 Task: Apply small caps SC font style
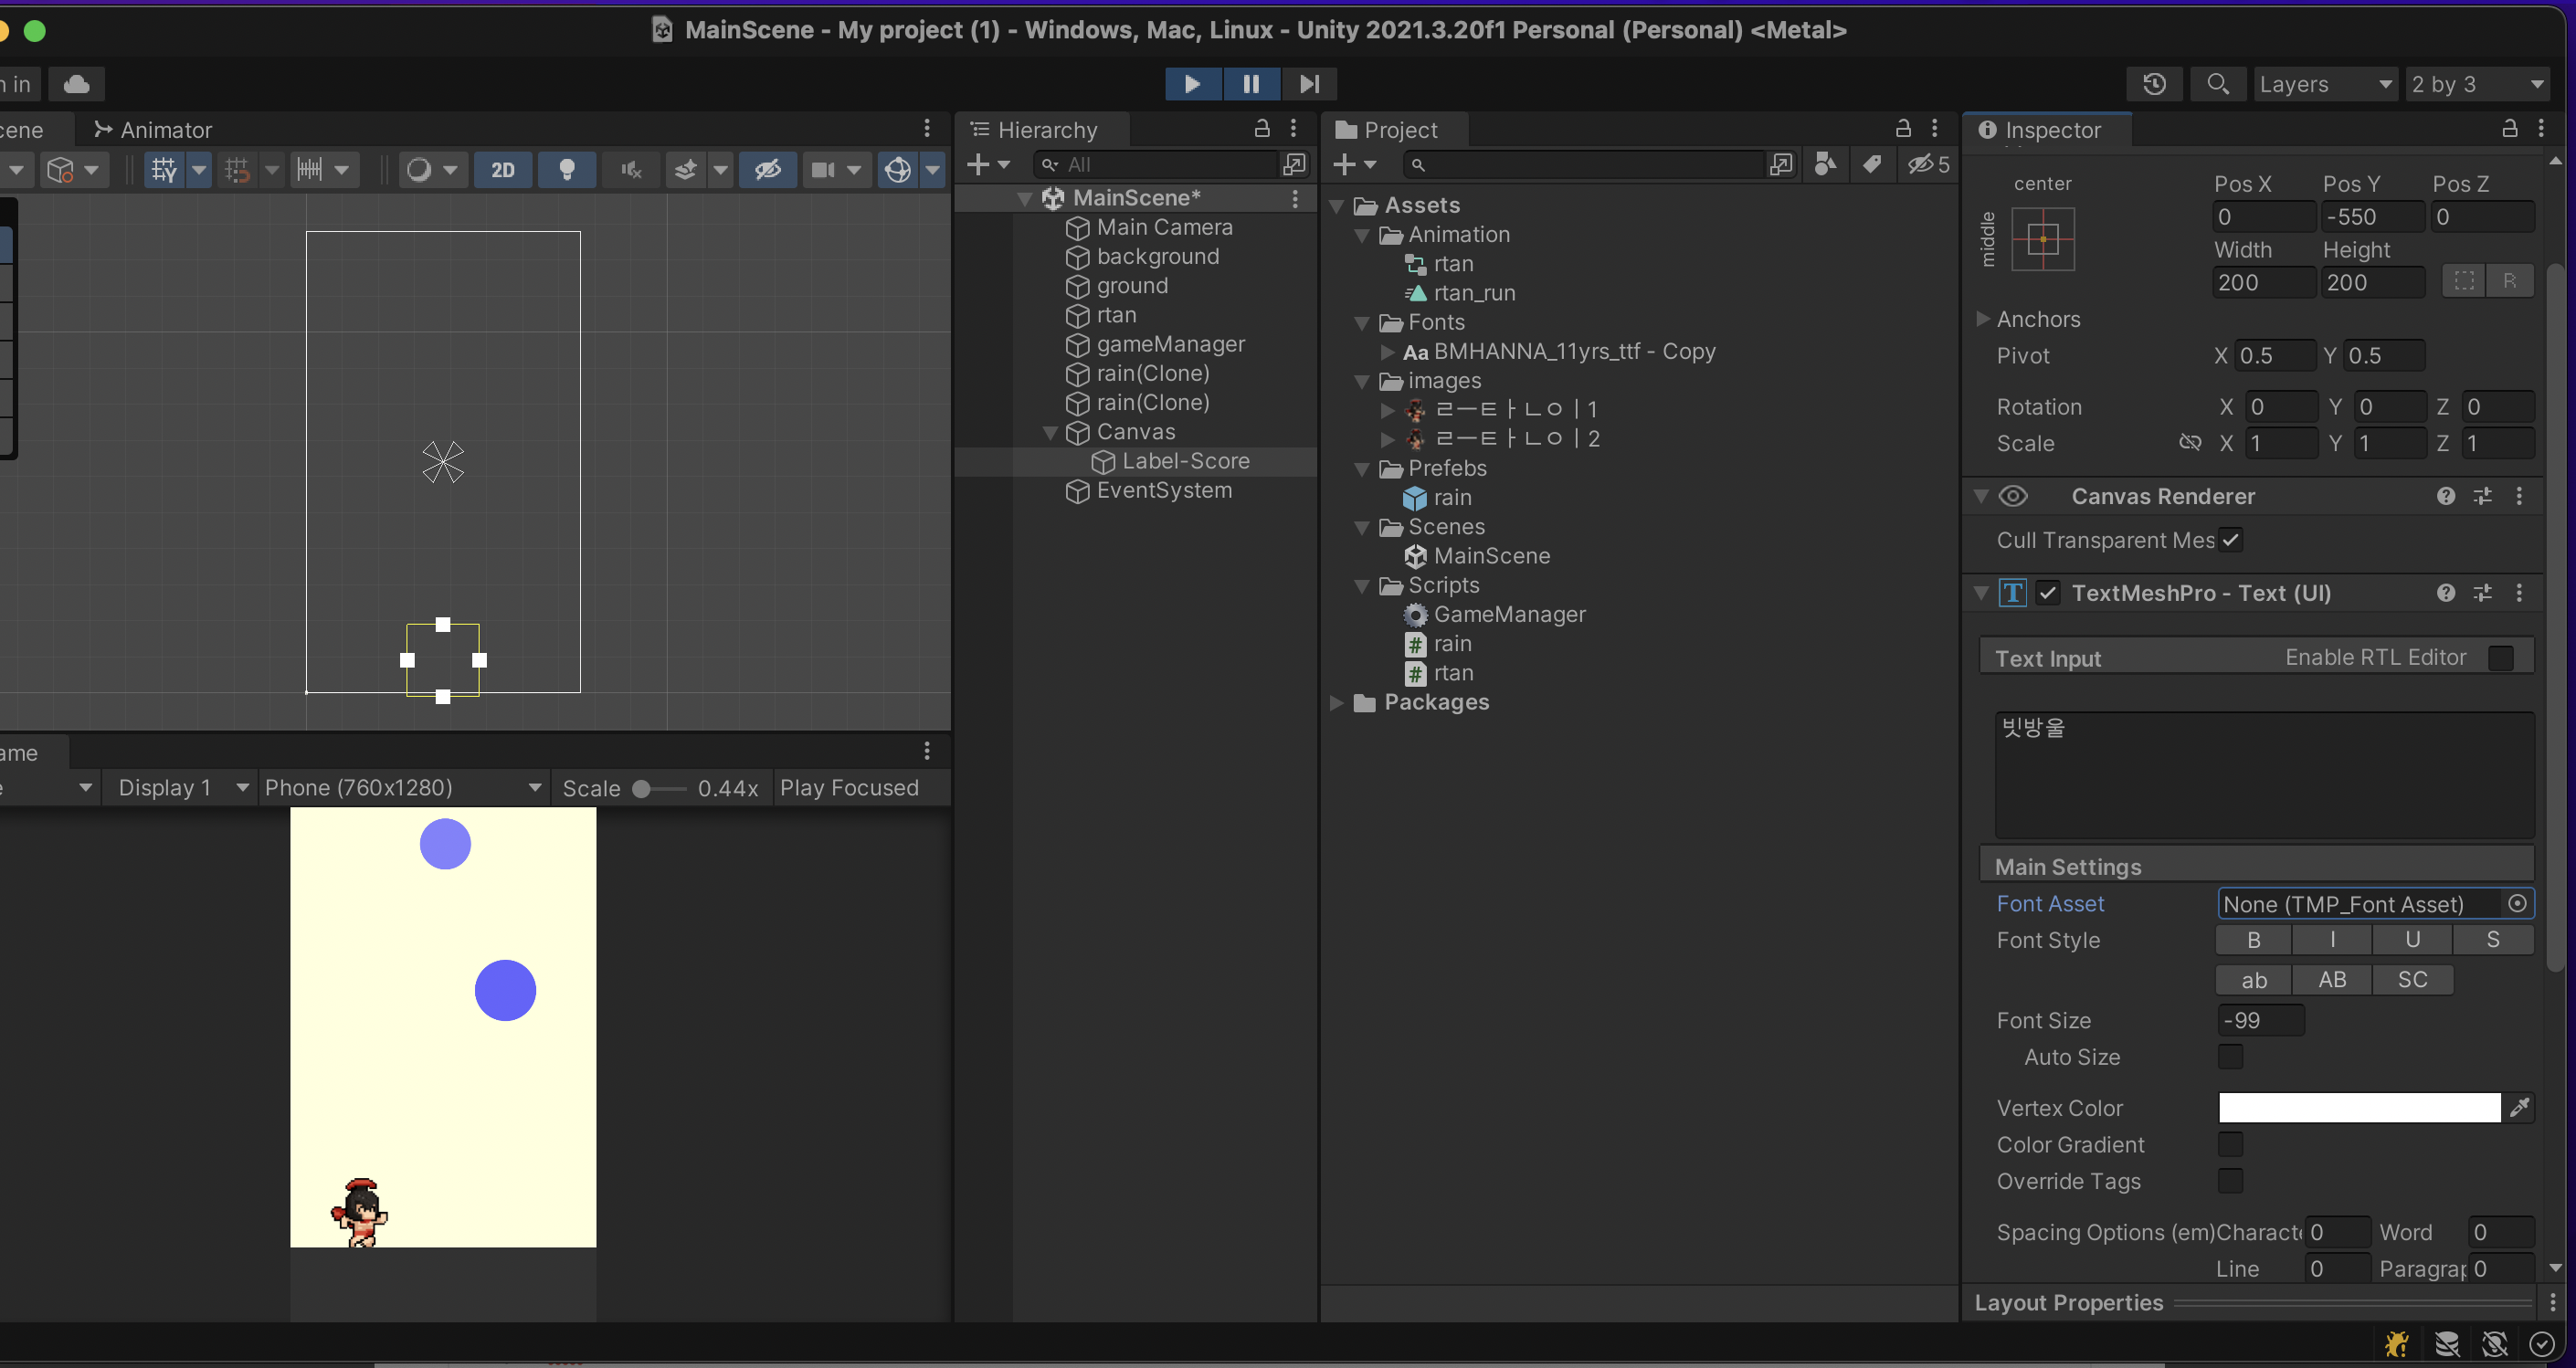(2412, 980)
